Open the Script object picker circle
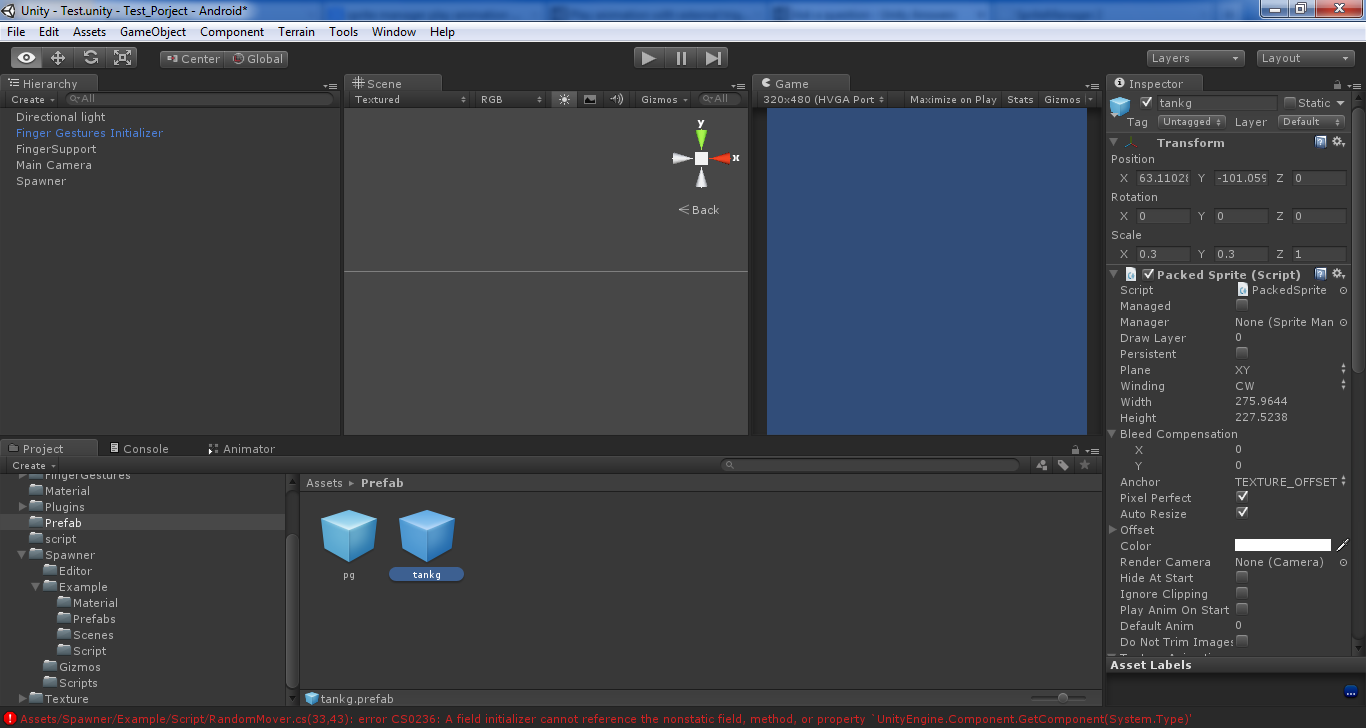Viewport: 1366px width, 728px height. point(1343,290)
